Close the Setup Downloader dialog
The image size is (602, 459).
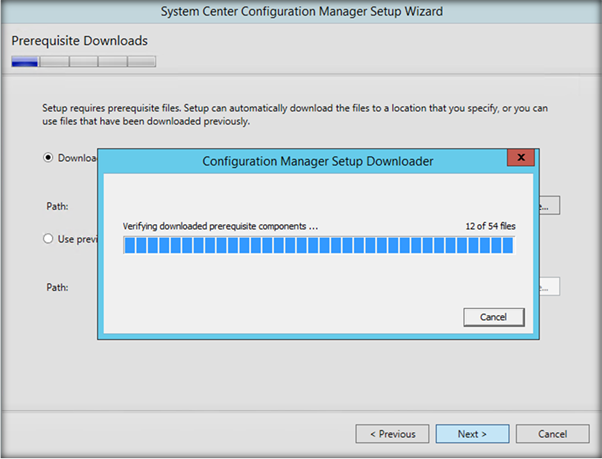pyautogui.click(x=521, y=157)
